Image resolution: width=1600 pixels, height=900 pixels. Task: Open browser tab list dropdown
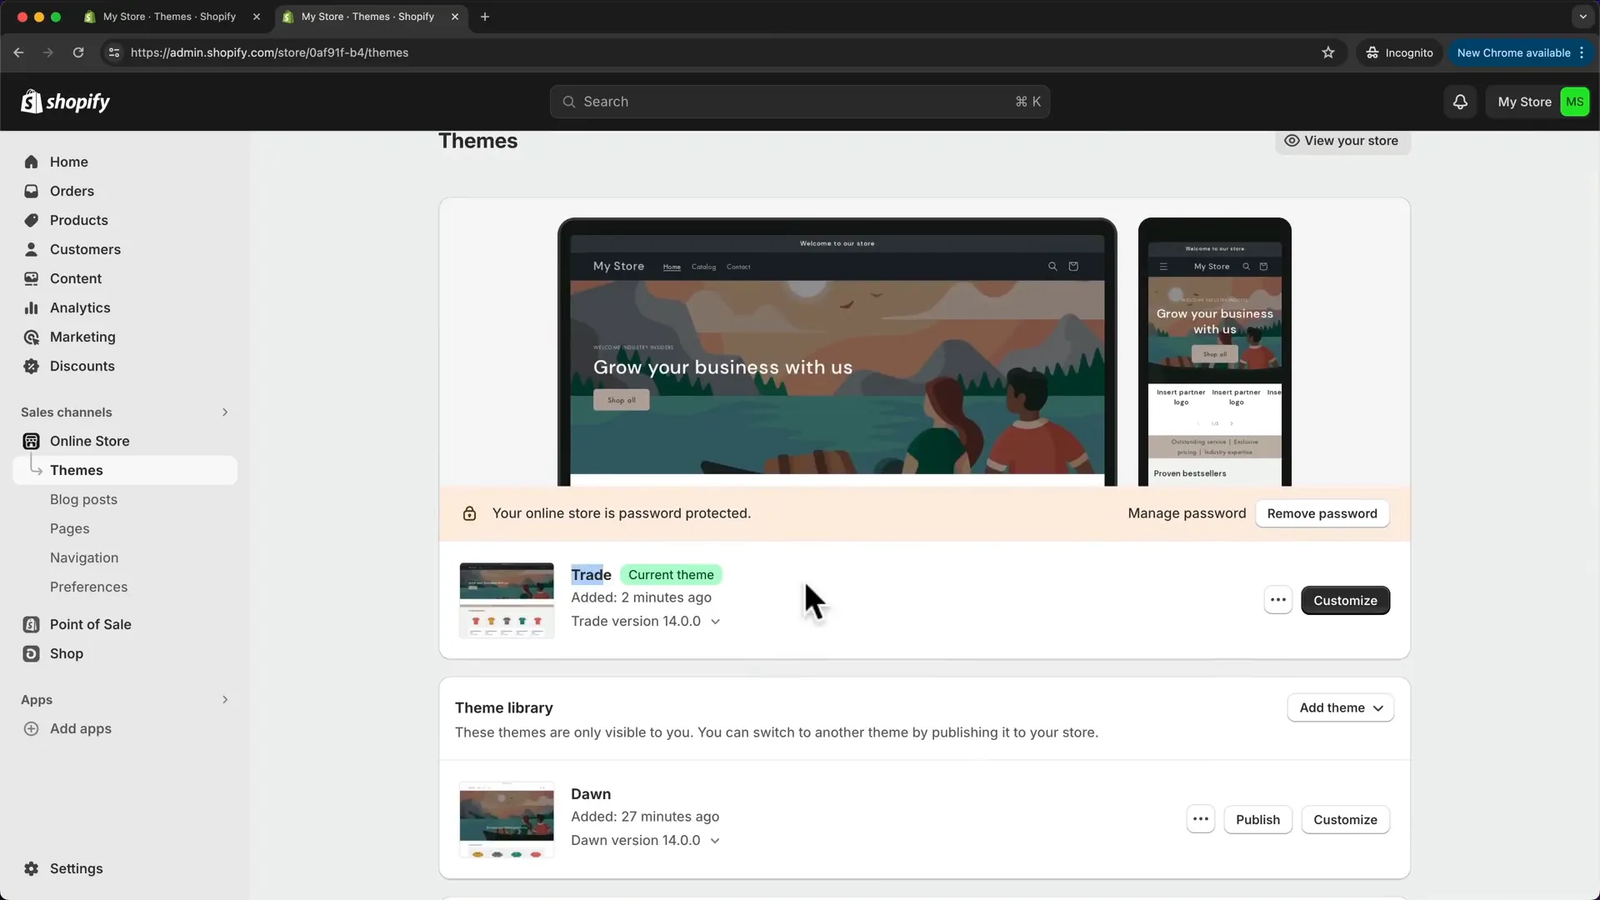click(1582, 17)
